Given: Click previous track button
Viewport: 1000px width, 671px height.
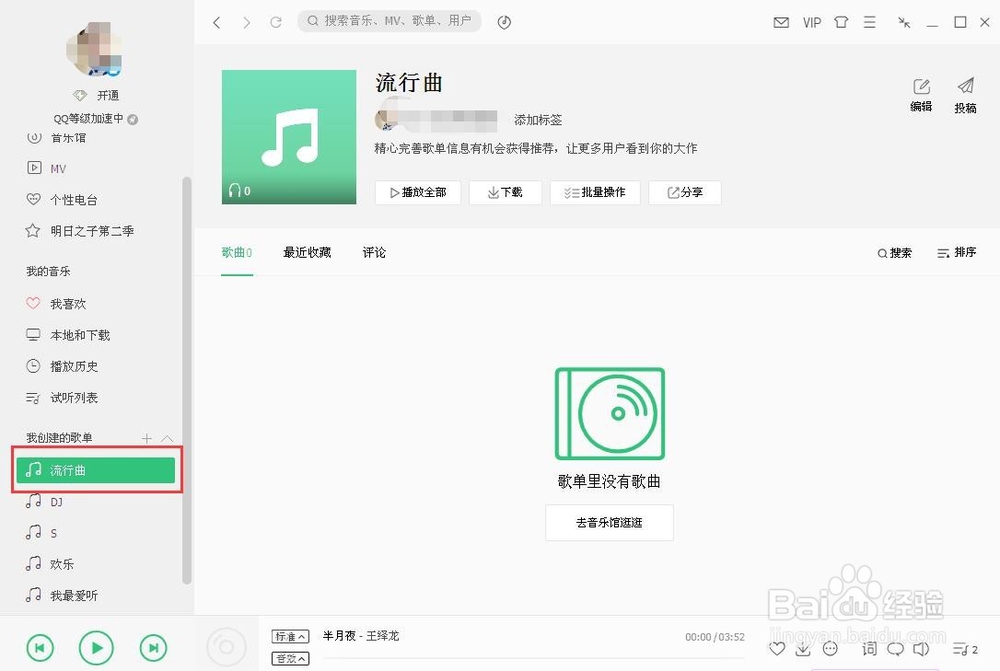Looking at the screenshot, I should click(x=40, y=649).
